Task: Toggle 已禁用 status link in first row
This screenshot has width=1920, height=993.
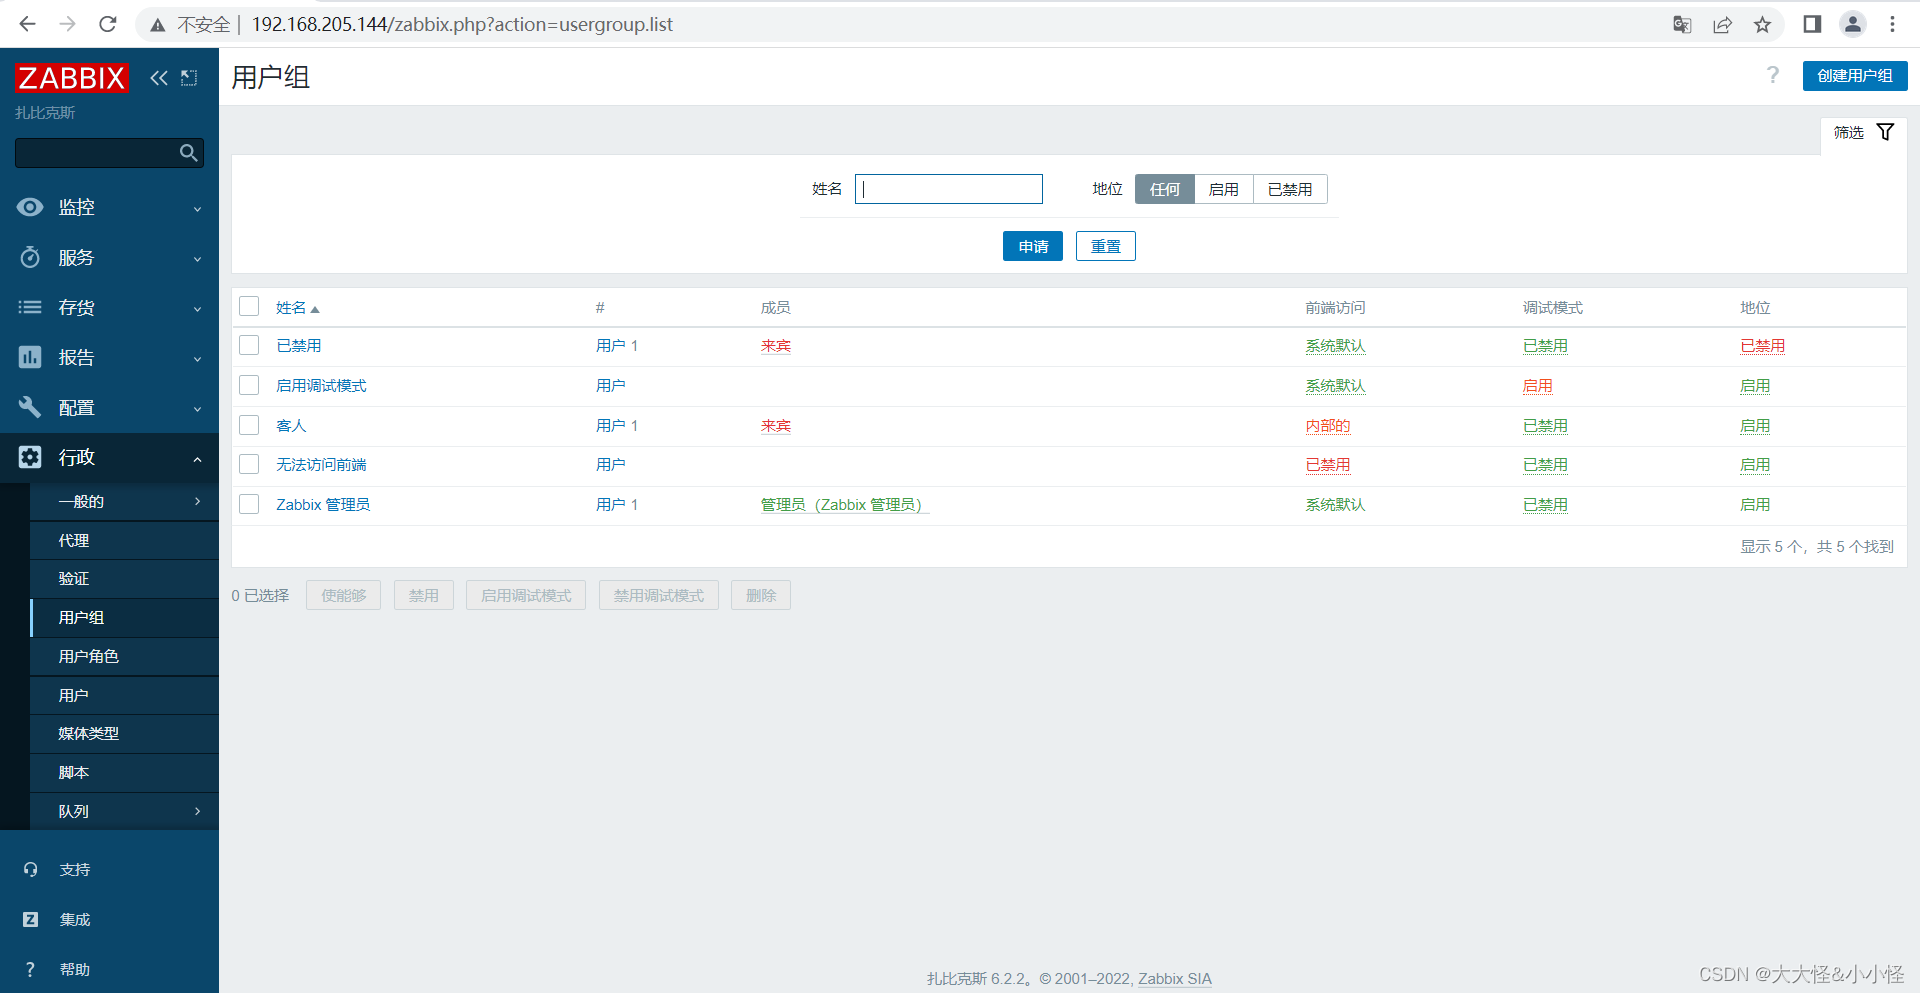Action: (1762, 346)
